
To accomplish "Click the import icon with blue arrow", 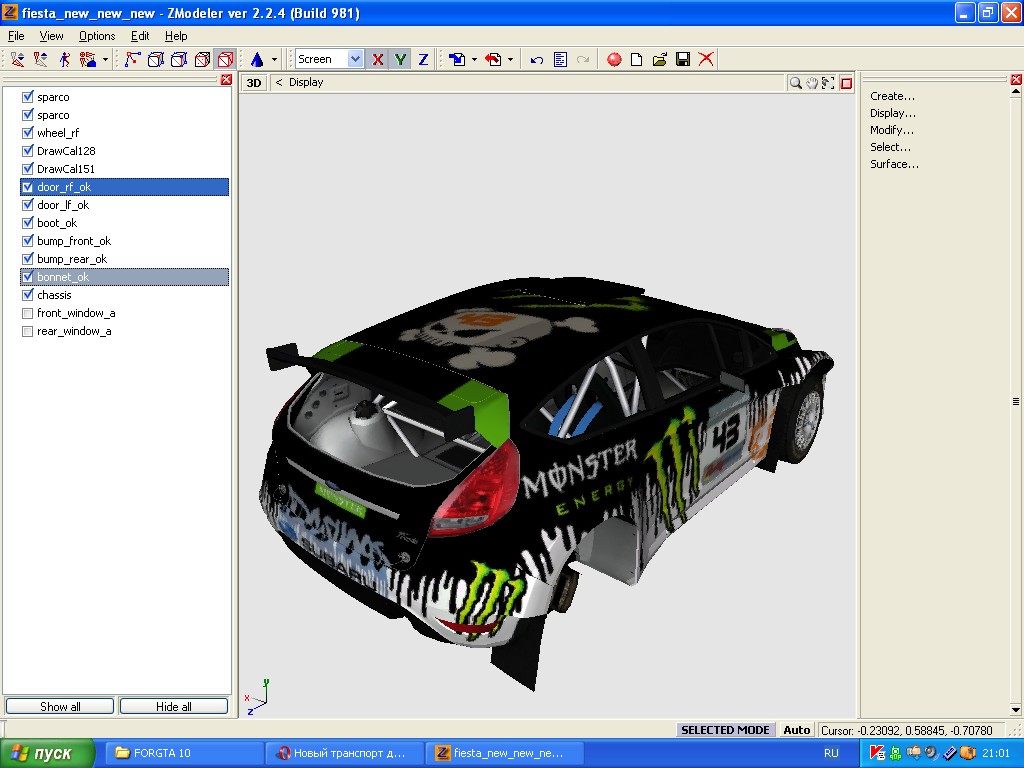I will pos(458,59).
